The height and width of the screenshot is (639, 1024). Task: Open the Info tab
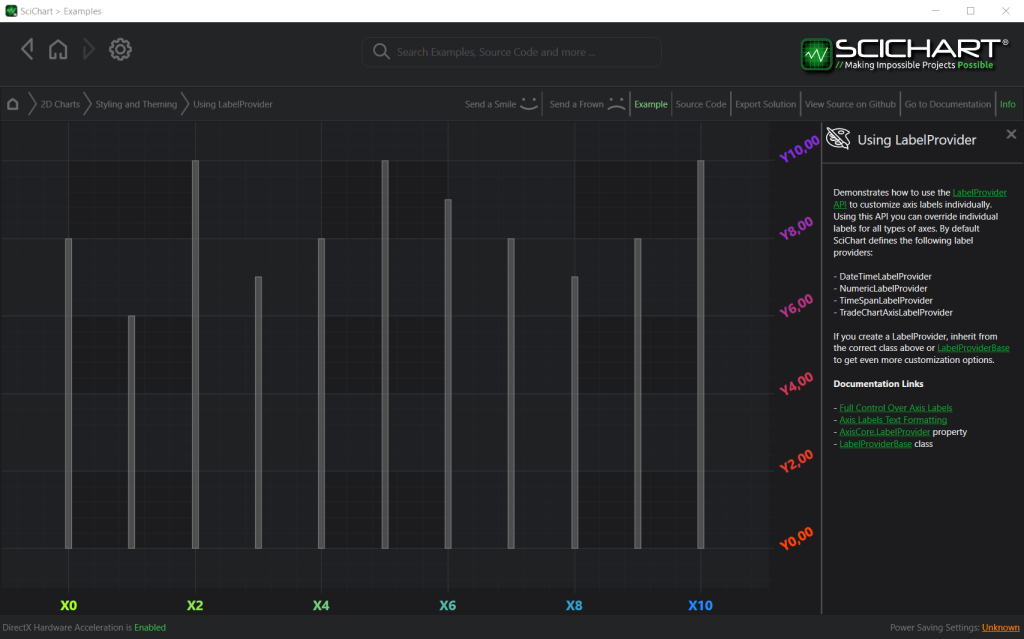pyautogui.click(x=1007, y=103)
